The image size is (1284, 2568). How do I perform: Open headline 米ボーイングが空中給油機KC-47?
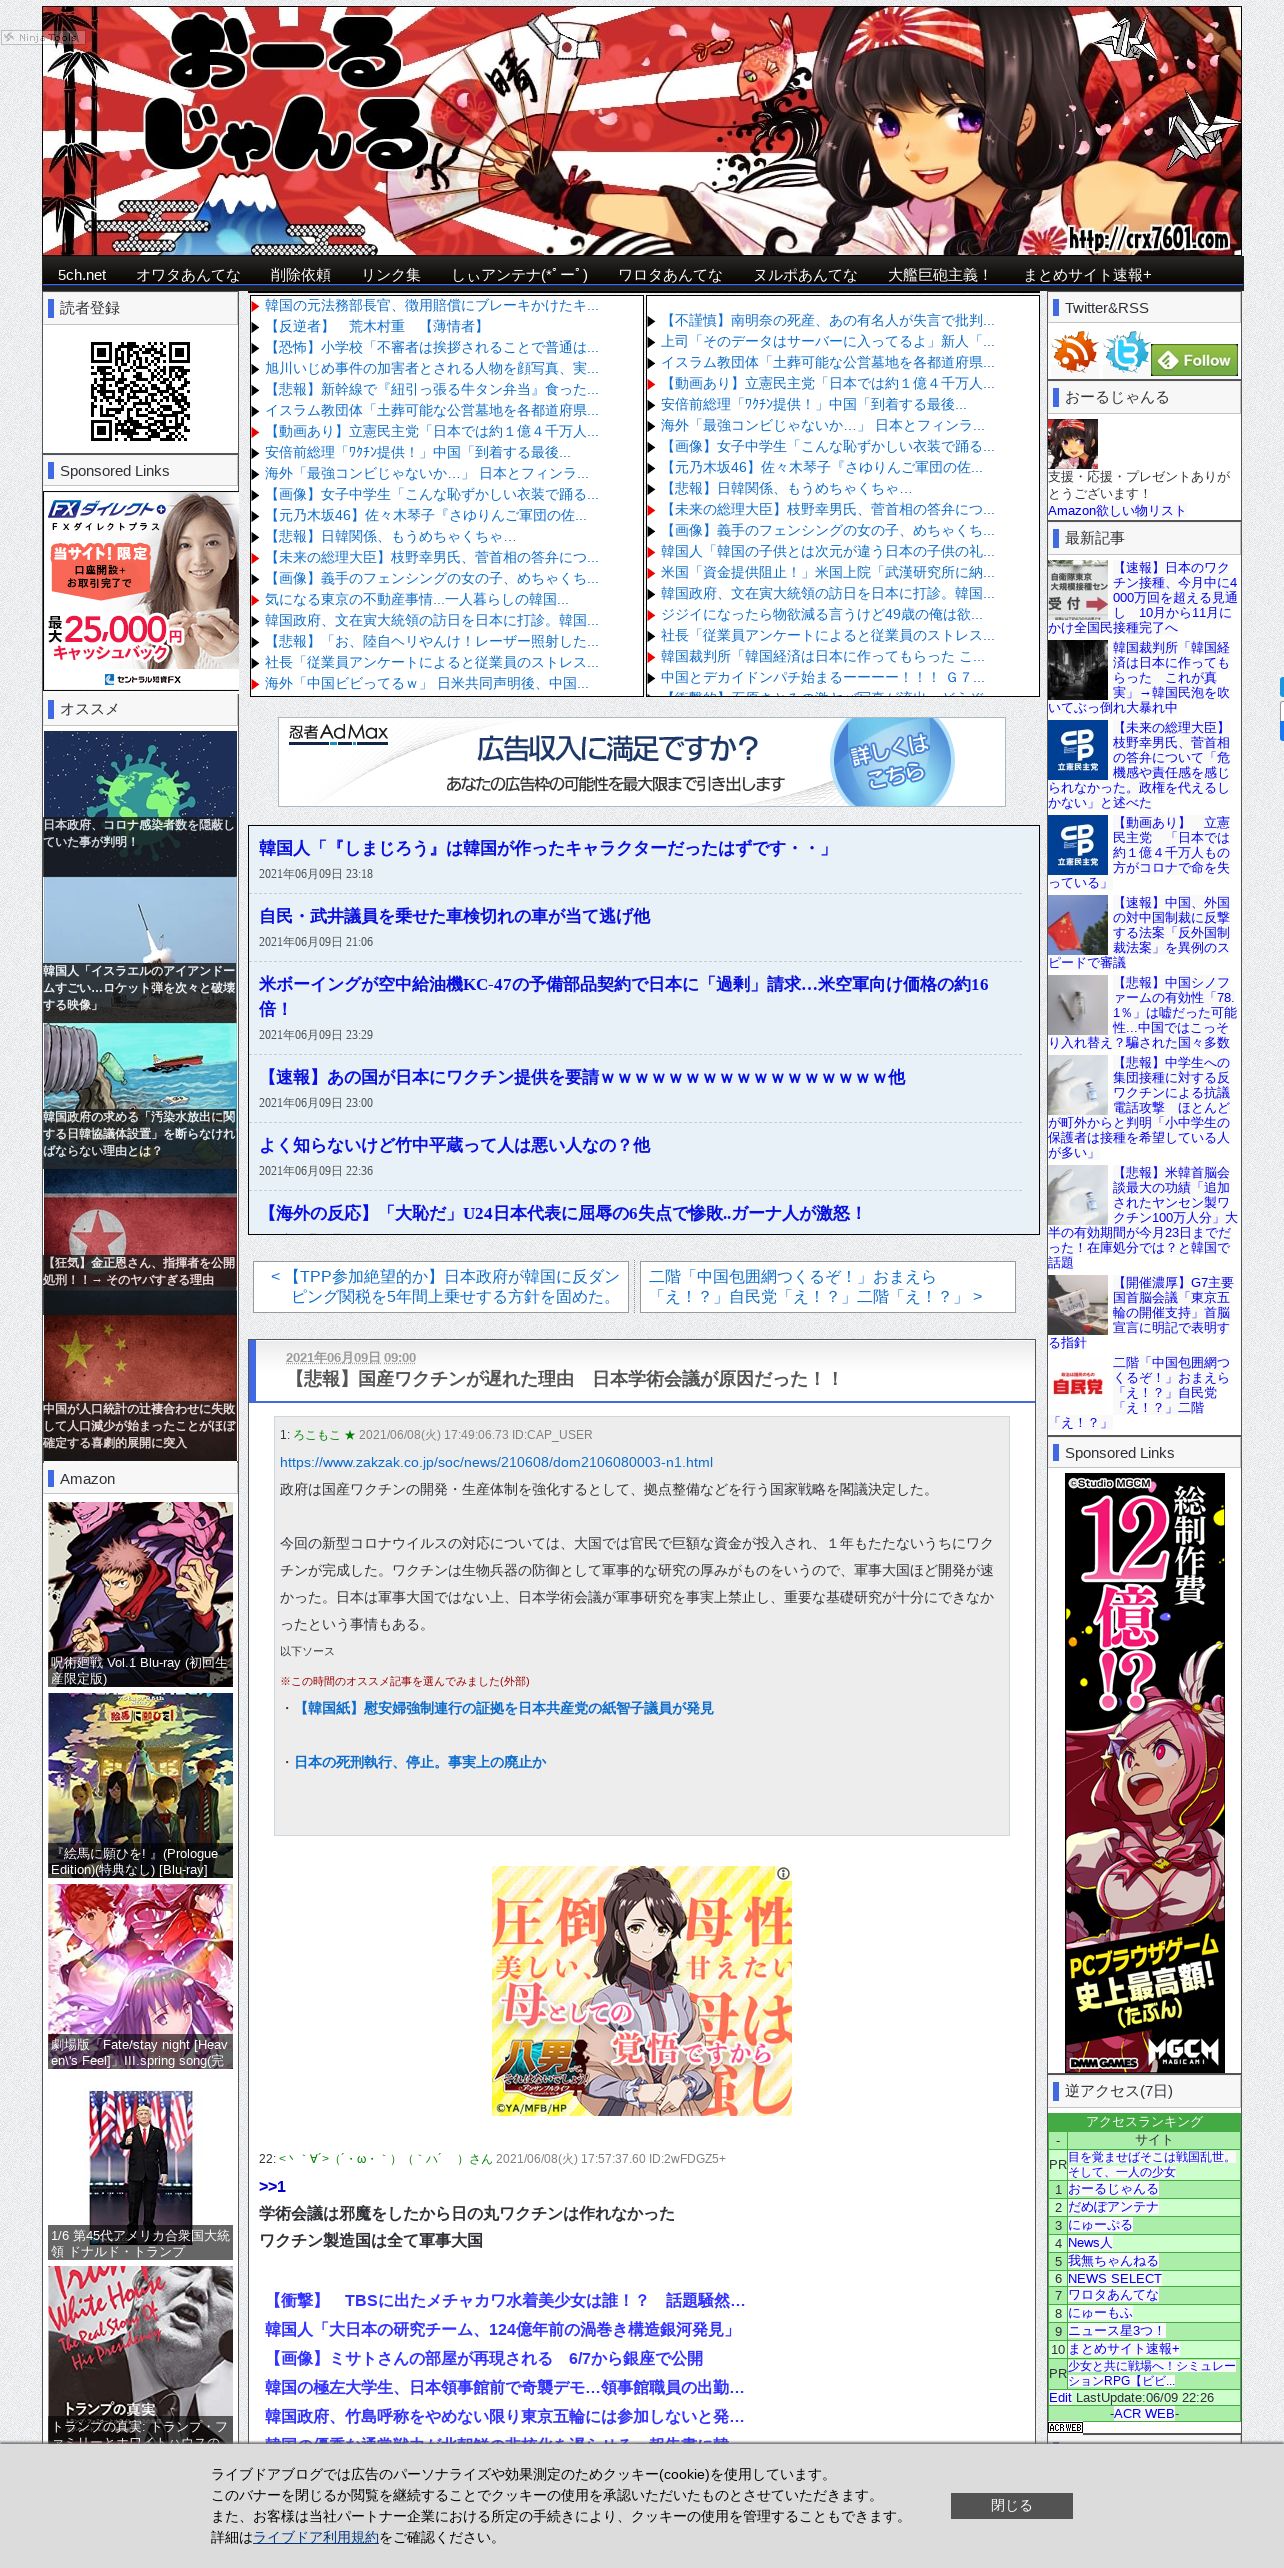pos(623,996)
